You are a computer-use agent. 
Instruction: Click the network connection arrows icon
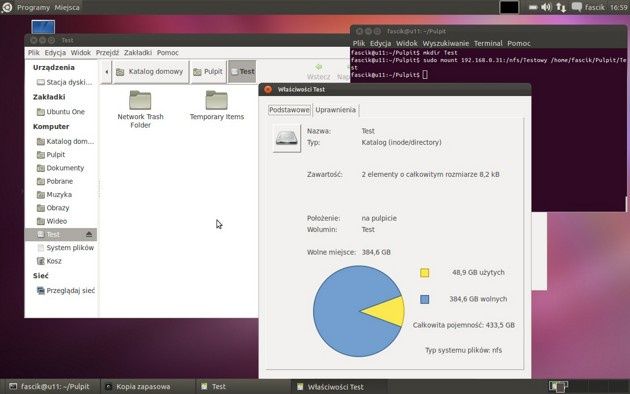tap(561, 7)
